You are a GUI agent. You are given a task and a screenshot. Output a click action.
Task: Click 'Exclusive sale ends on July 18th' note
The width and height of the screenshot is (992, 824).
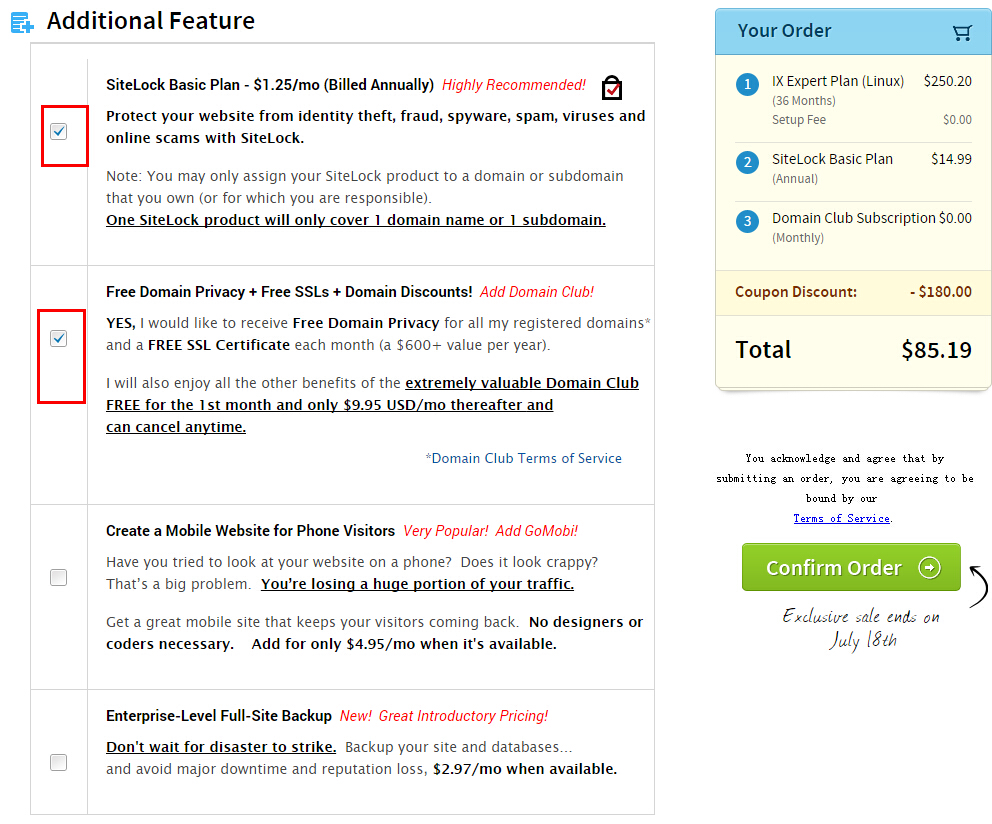861,628
